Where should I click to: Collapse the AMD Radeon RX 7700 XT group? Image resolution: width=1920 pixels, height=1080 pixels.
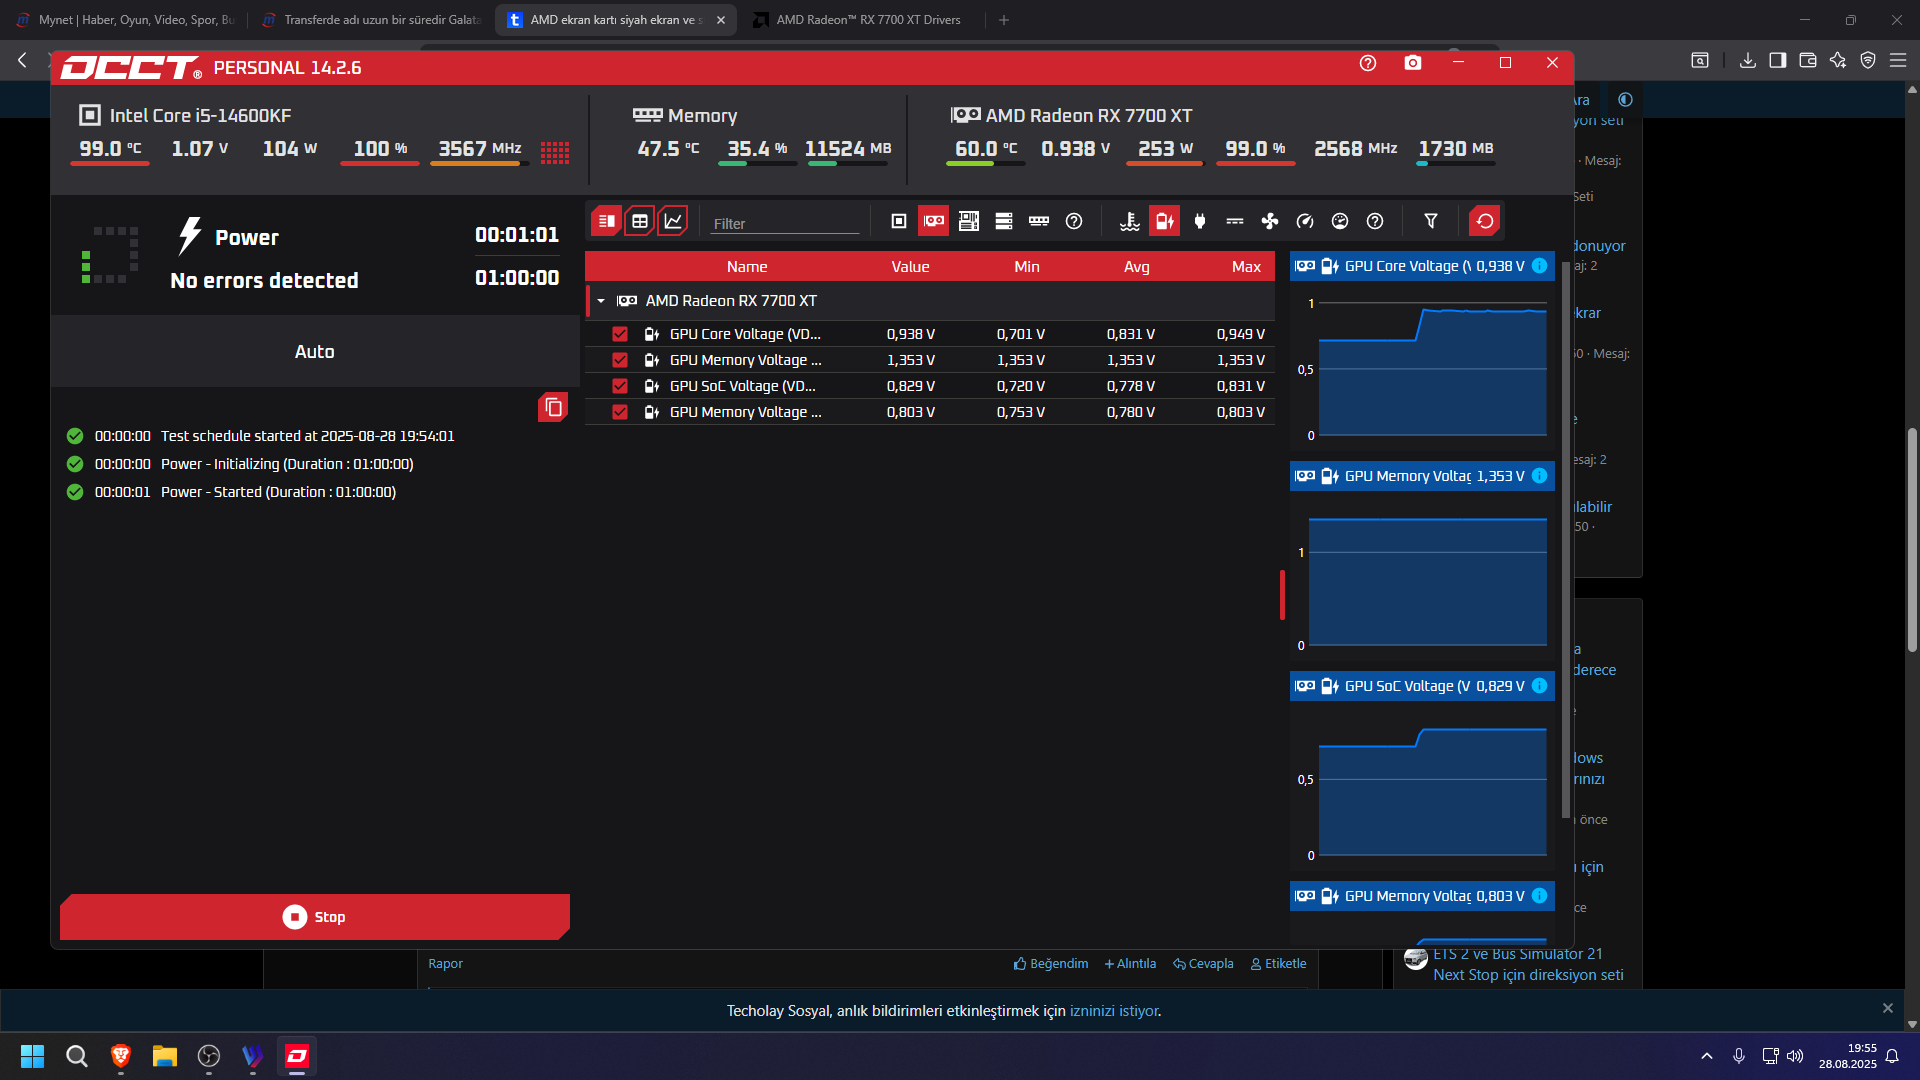601,301
